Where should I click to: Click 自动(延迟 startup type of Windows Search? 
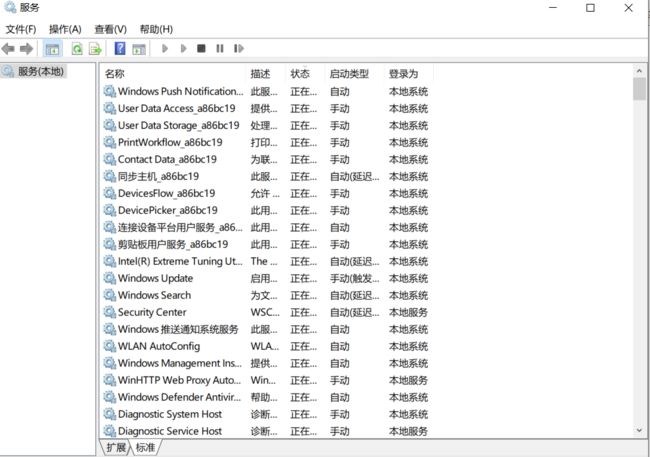click(x=354, y=295)
